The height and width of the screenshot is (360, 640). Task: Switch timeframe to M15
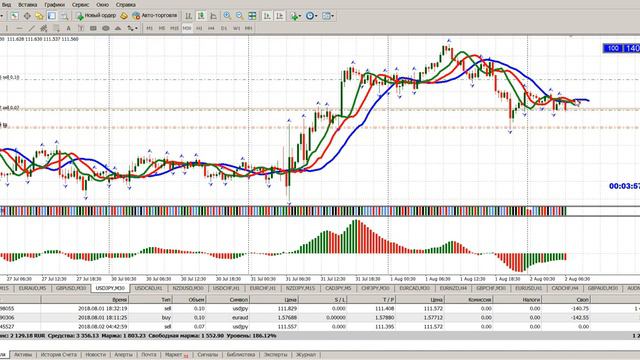click(x=174, y=28)
